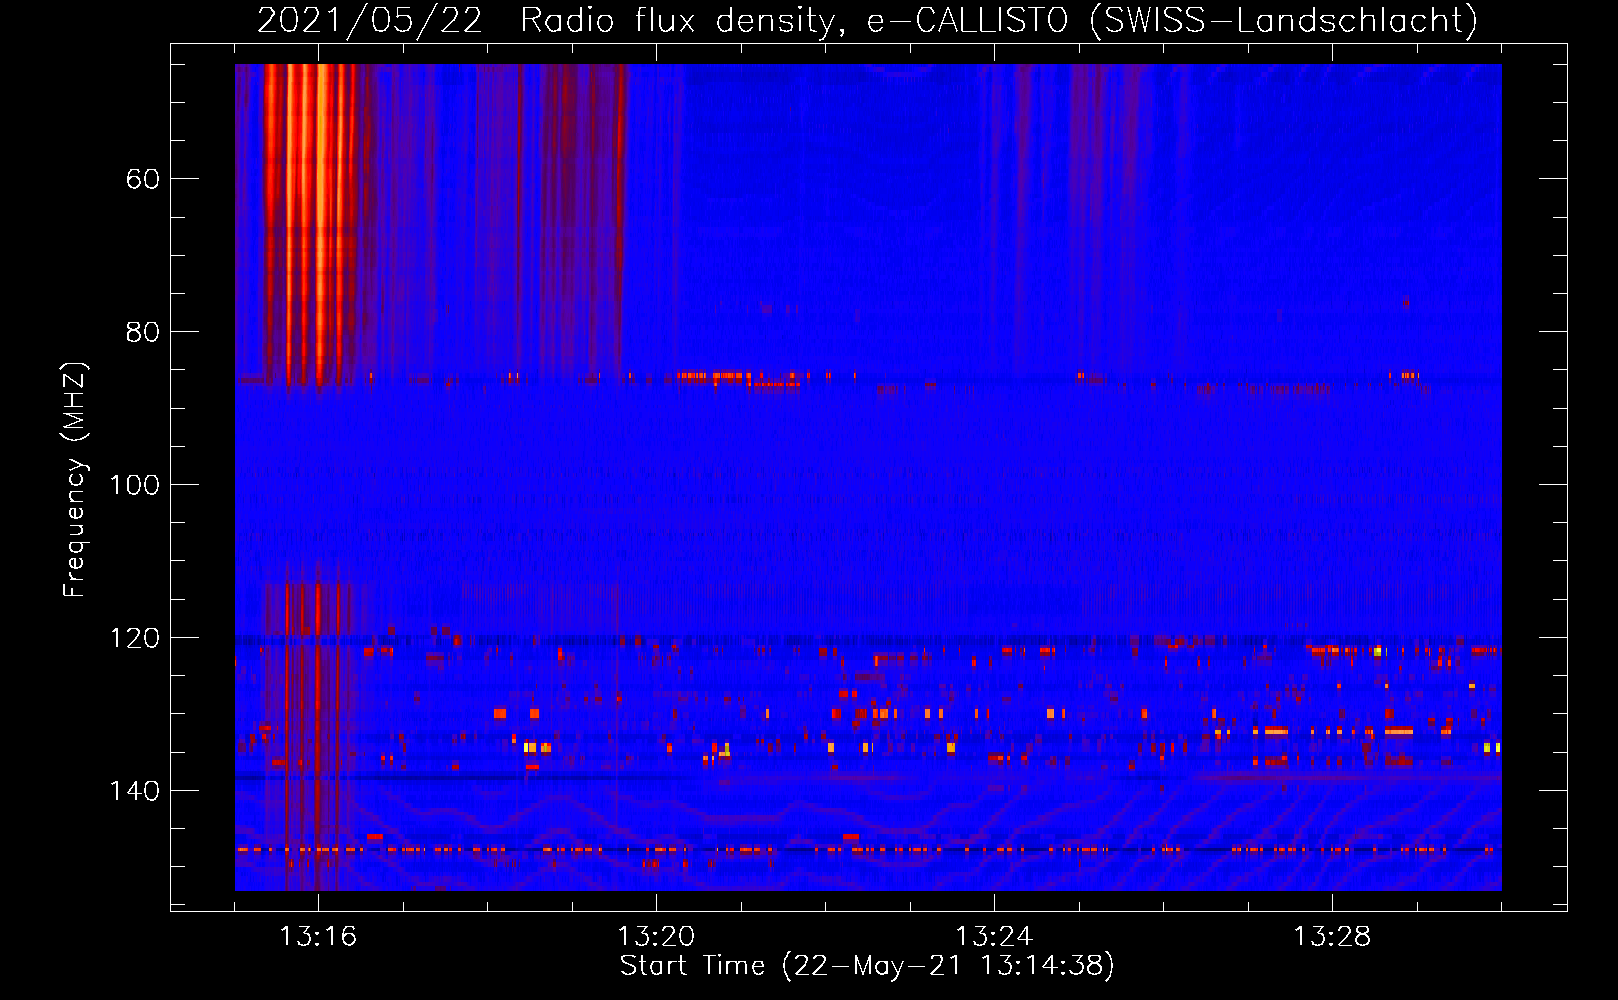Click the 13:20 time tick label
Viewport: 1618px width, 1000px height.
tap(656, 937)
